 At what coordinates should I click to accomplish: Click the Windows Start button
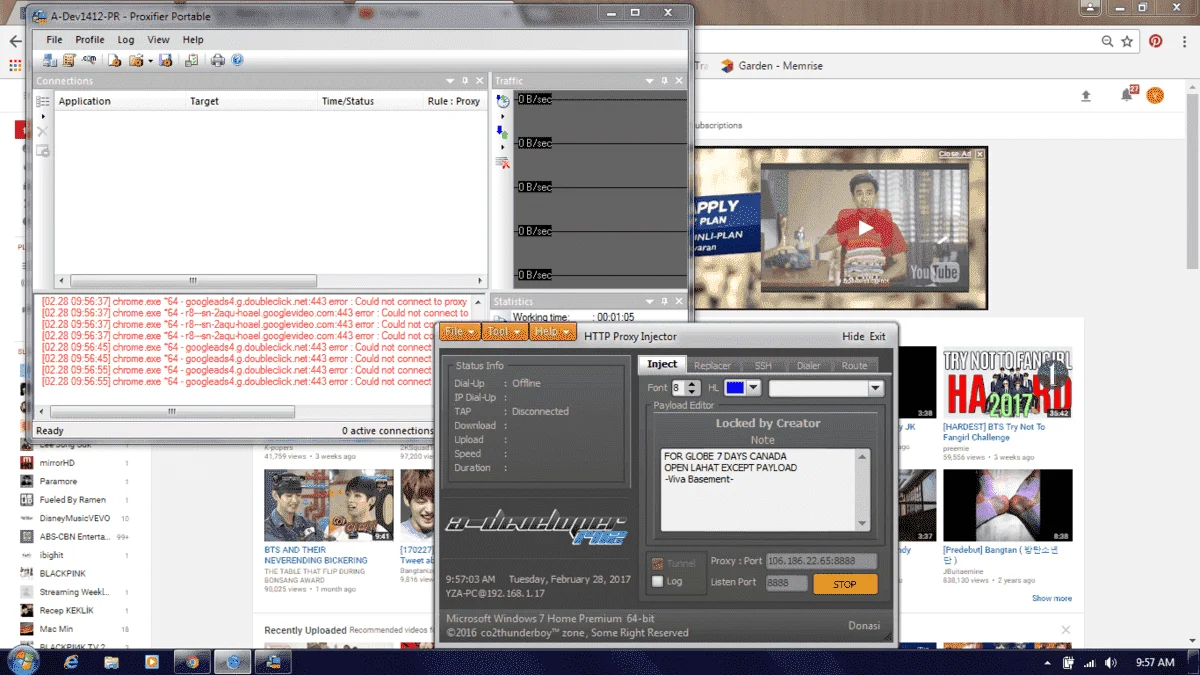pos(22,661)
